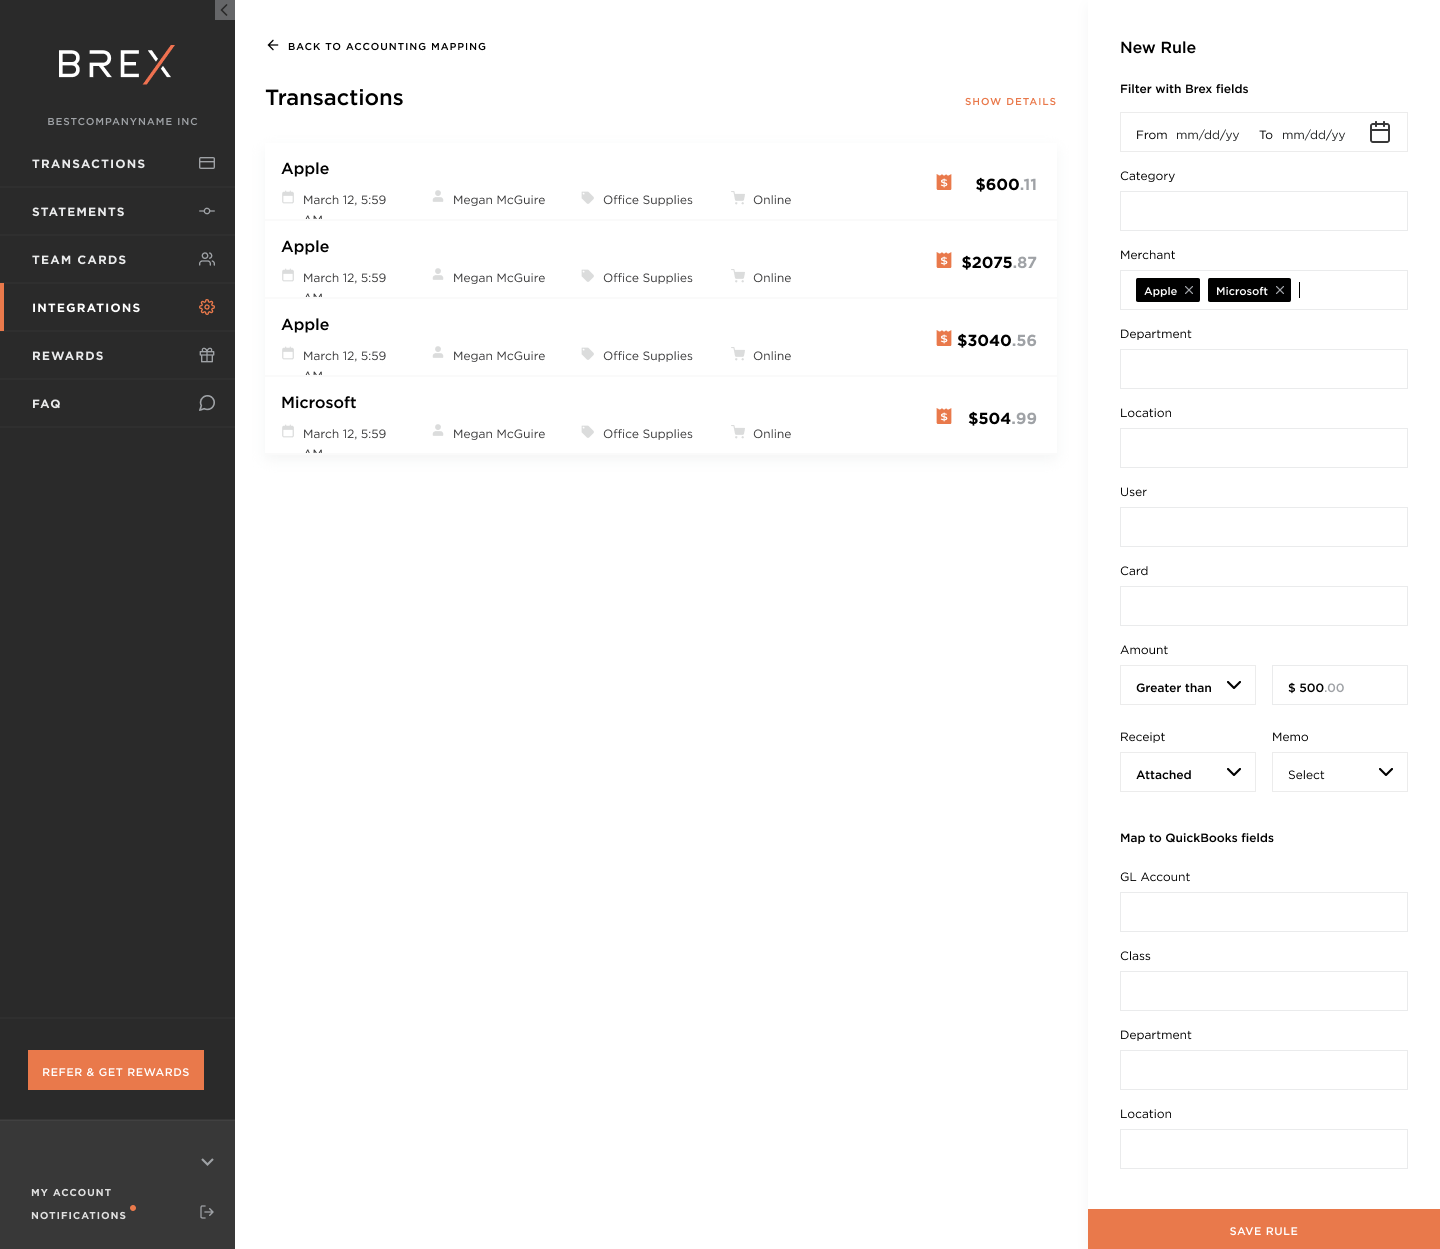
Task: Click the Class field
Action: [1264, 991]
